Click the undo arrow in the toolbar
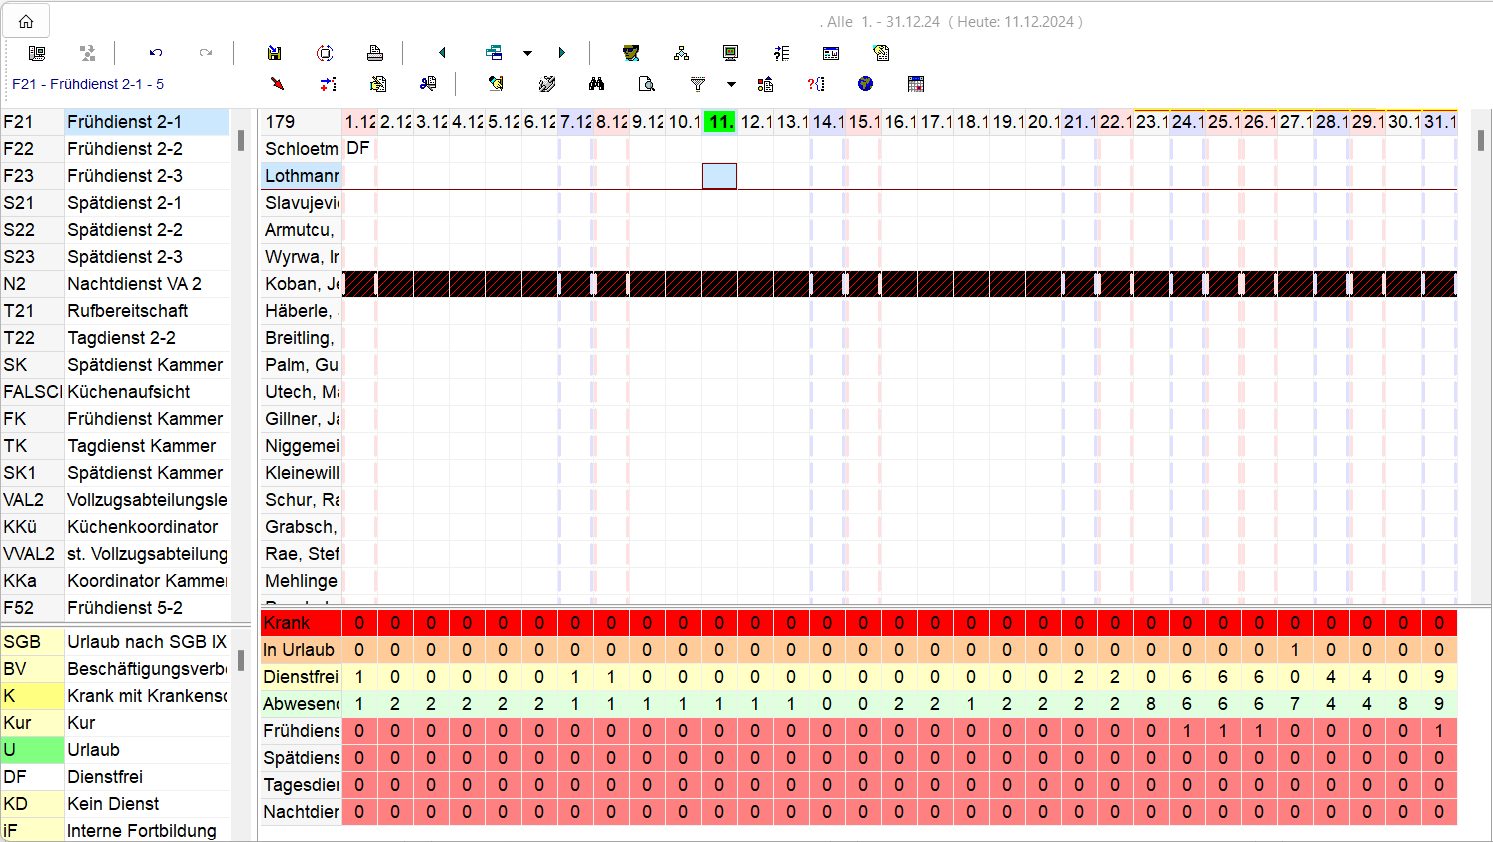Image resolution: width=1493 pixels, height=842 pixels. pyautogui.click(x=156, y=53)
